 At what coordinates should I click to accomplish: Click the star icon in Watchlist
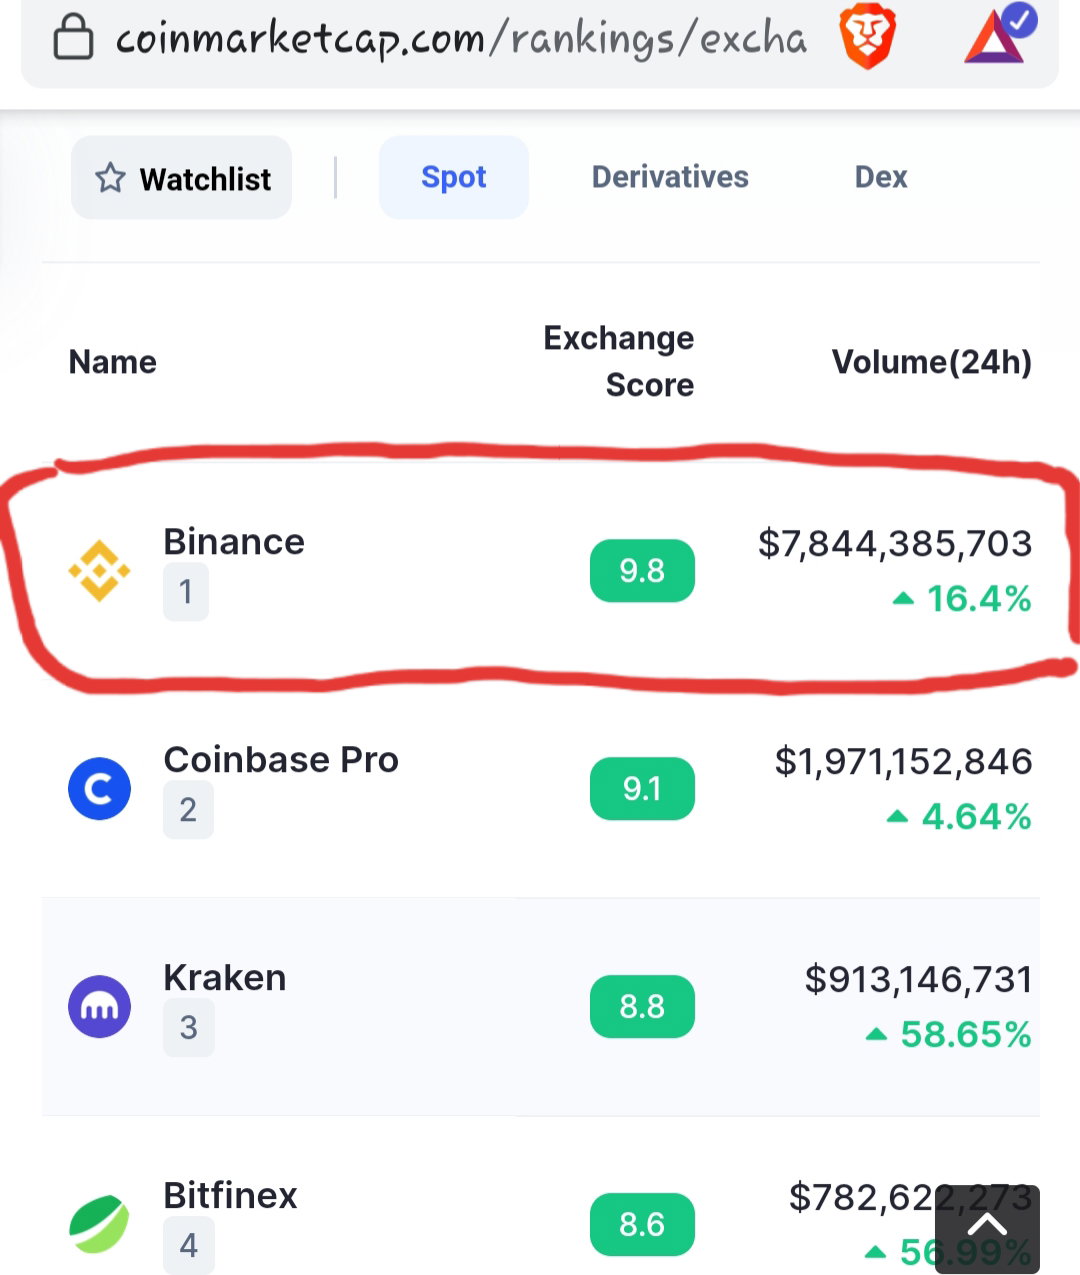click(x=110, y=178)
